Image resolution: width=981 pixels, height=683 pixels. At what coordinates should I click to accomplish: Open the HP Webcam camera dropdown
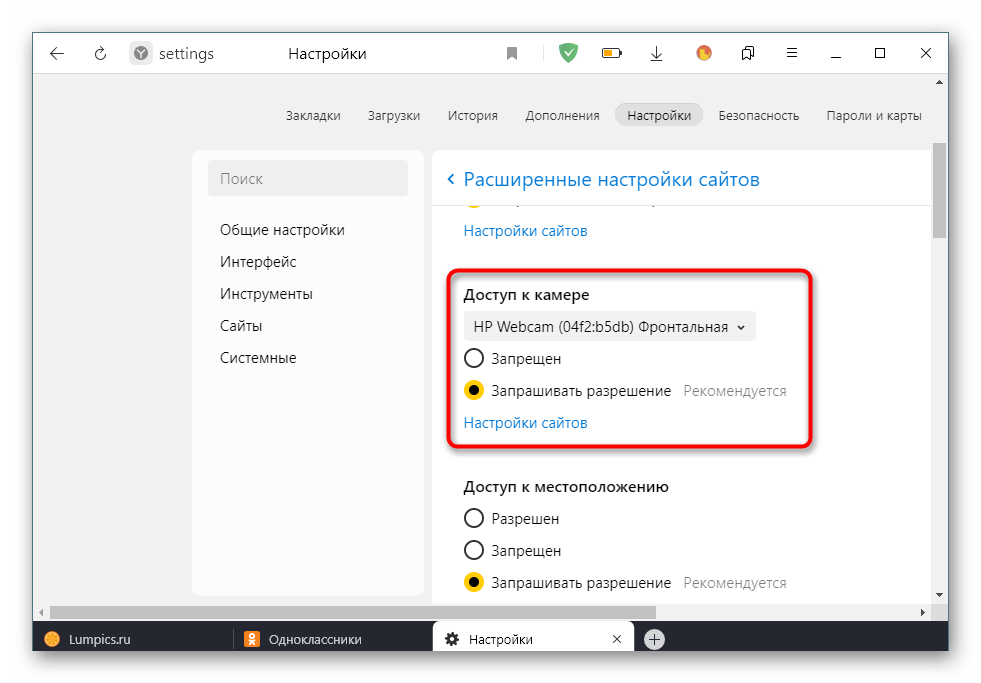pyautogui.click(x=609, y=327)
